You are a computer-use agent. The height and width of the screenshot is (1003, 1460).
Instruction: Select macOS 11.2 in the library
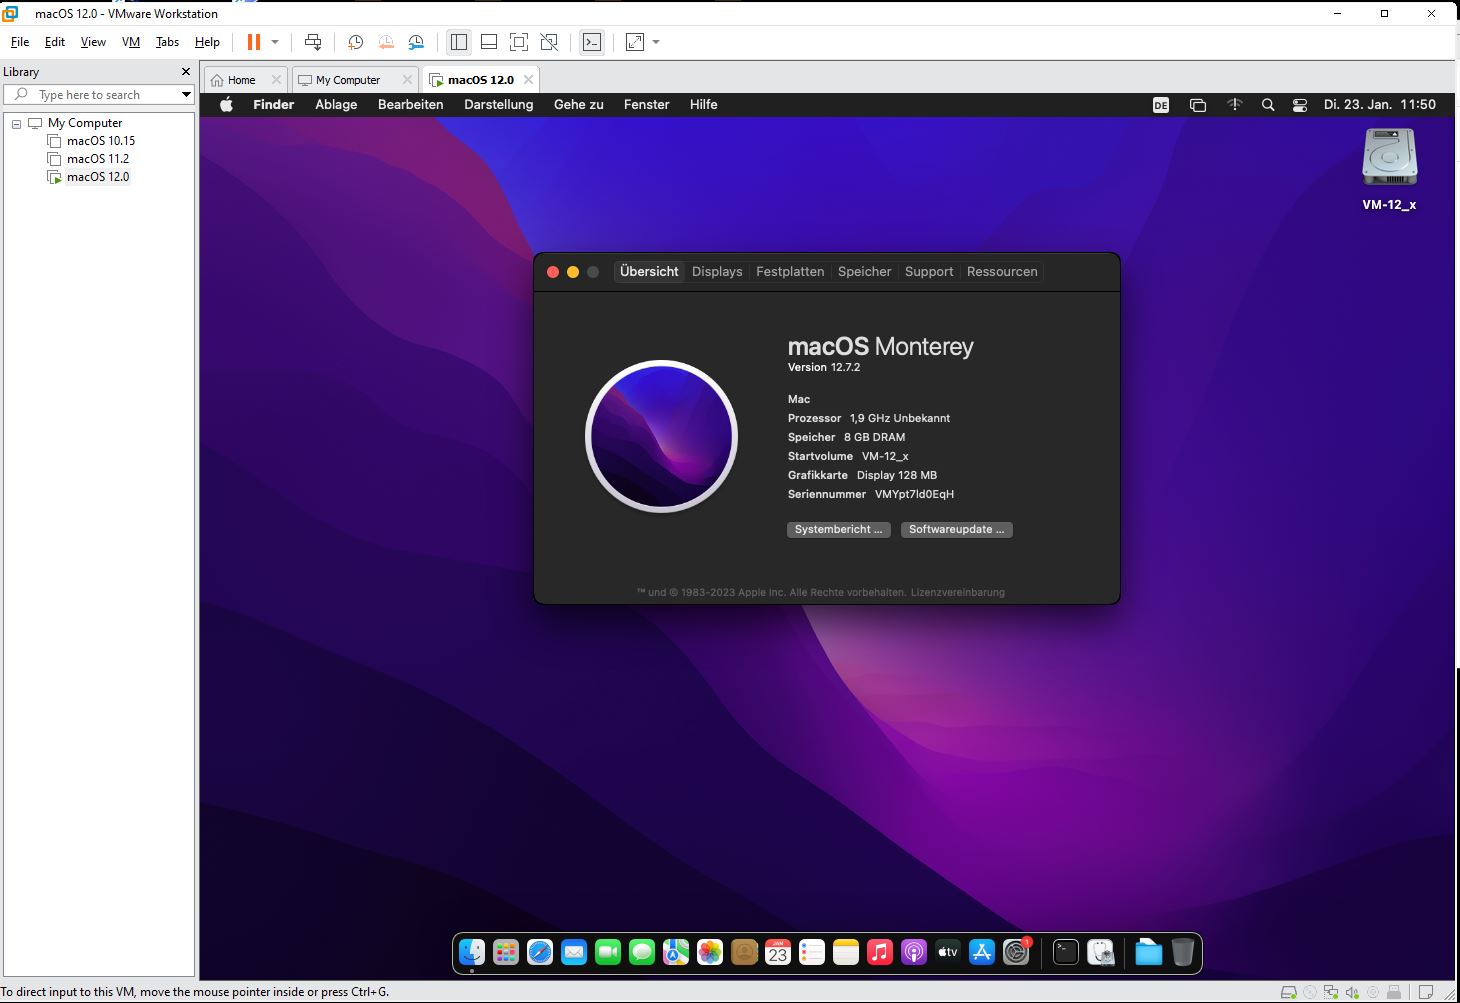tap(88, 159)
